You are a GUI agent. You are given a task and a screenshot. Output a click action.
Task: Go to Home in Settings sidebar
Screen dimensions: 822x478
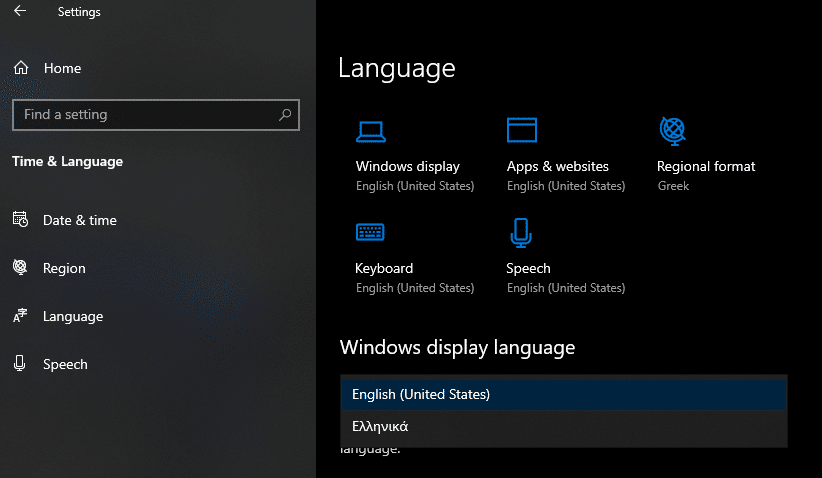click(62, 68)
